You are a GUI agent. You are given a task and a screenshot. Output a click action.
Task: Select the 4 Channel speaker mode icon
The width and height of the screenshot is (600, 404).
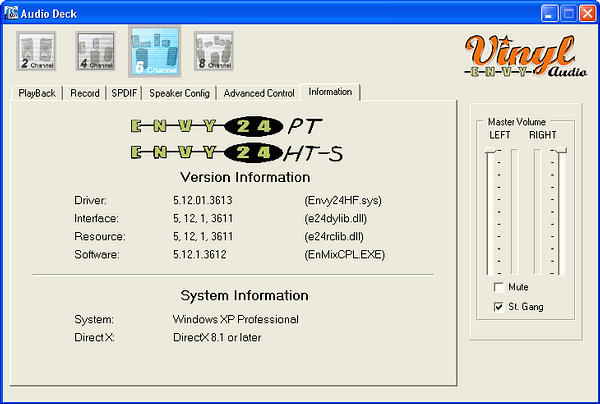click(x=95, y=51)
